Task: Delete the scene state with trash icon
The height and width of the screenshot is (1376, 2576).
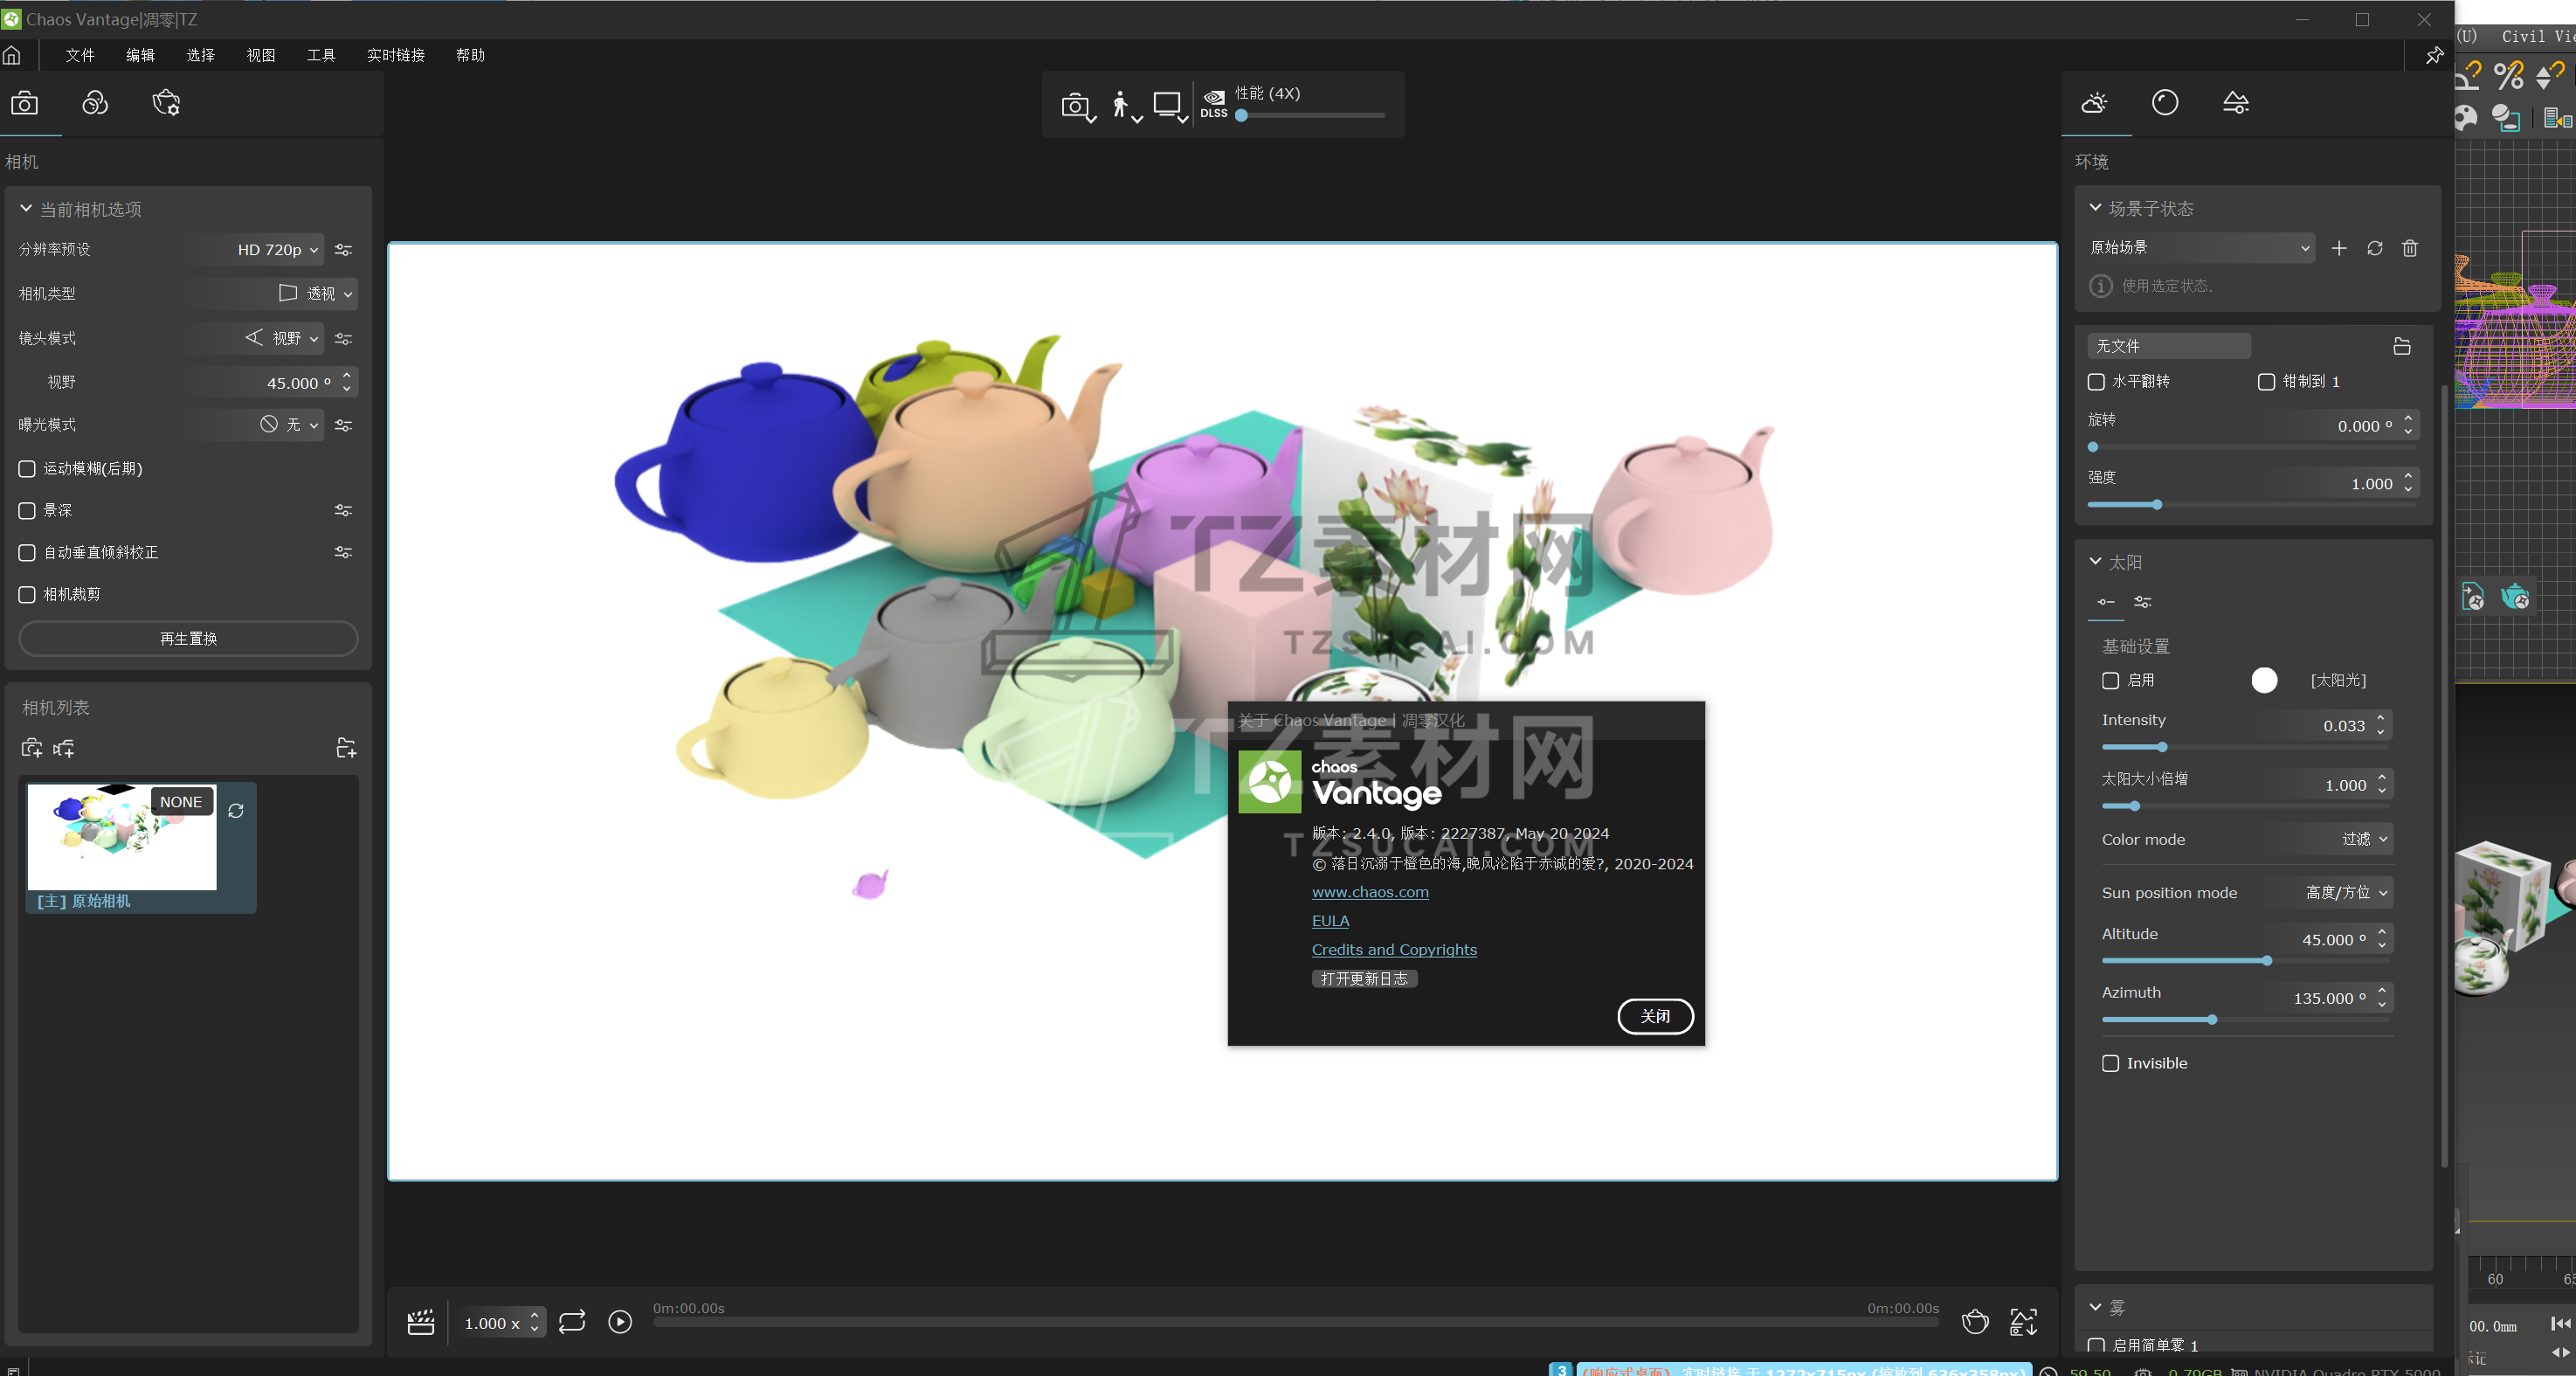Action: tap(2410, 248)
